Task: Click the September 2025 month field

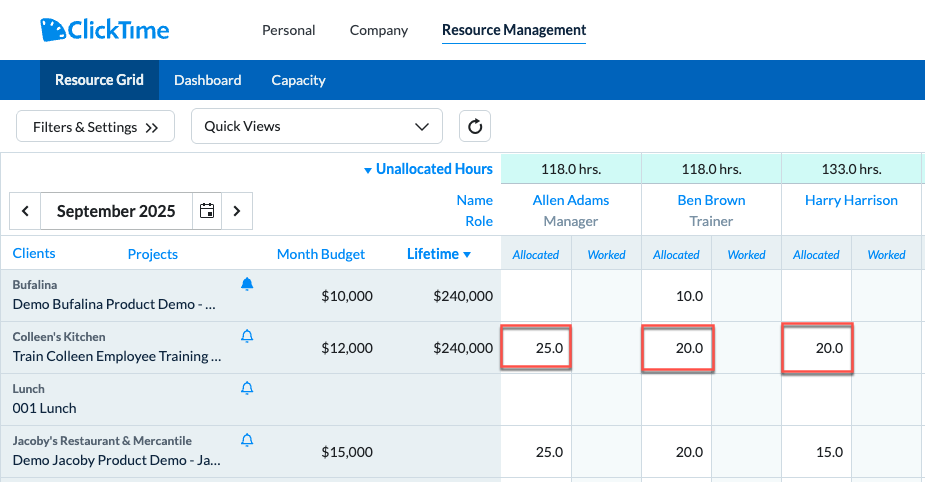Action: tap(116, 211)
